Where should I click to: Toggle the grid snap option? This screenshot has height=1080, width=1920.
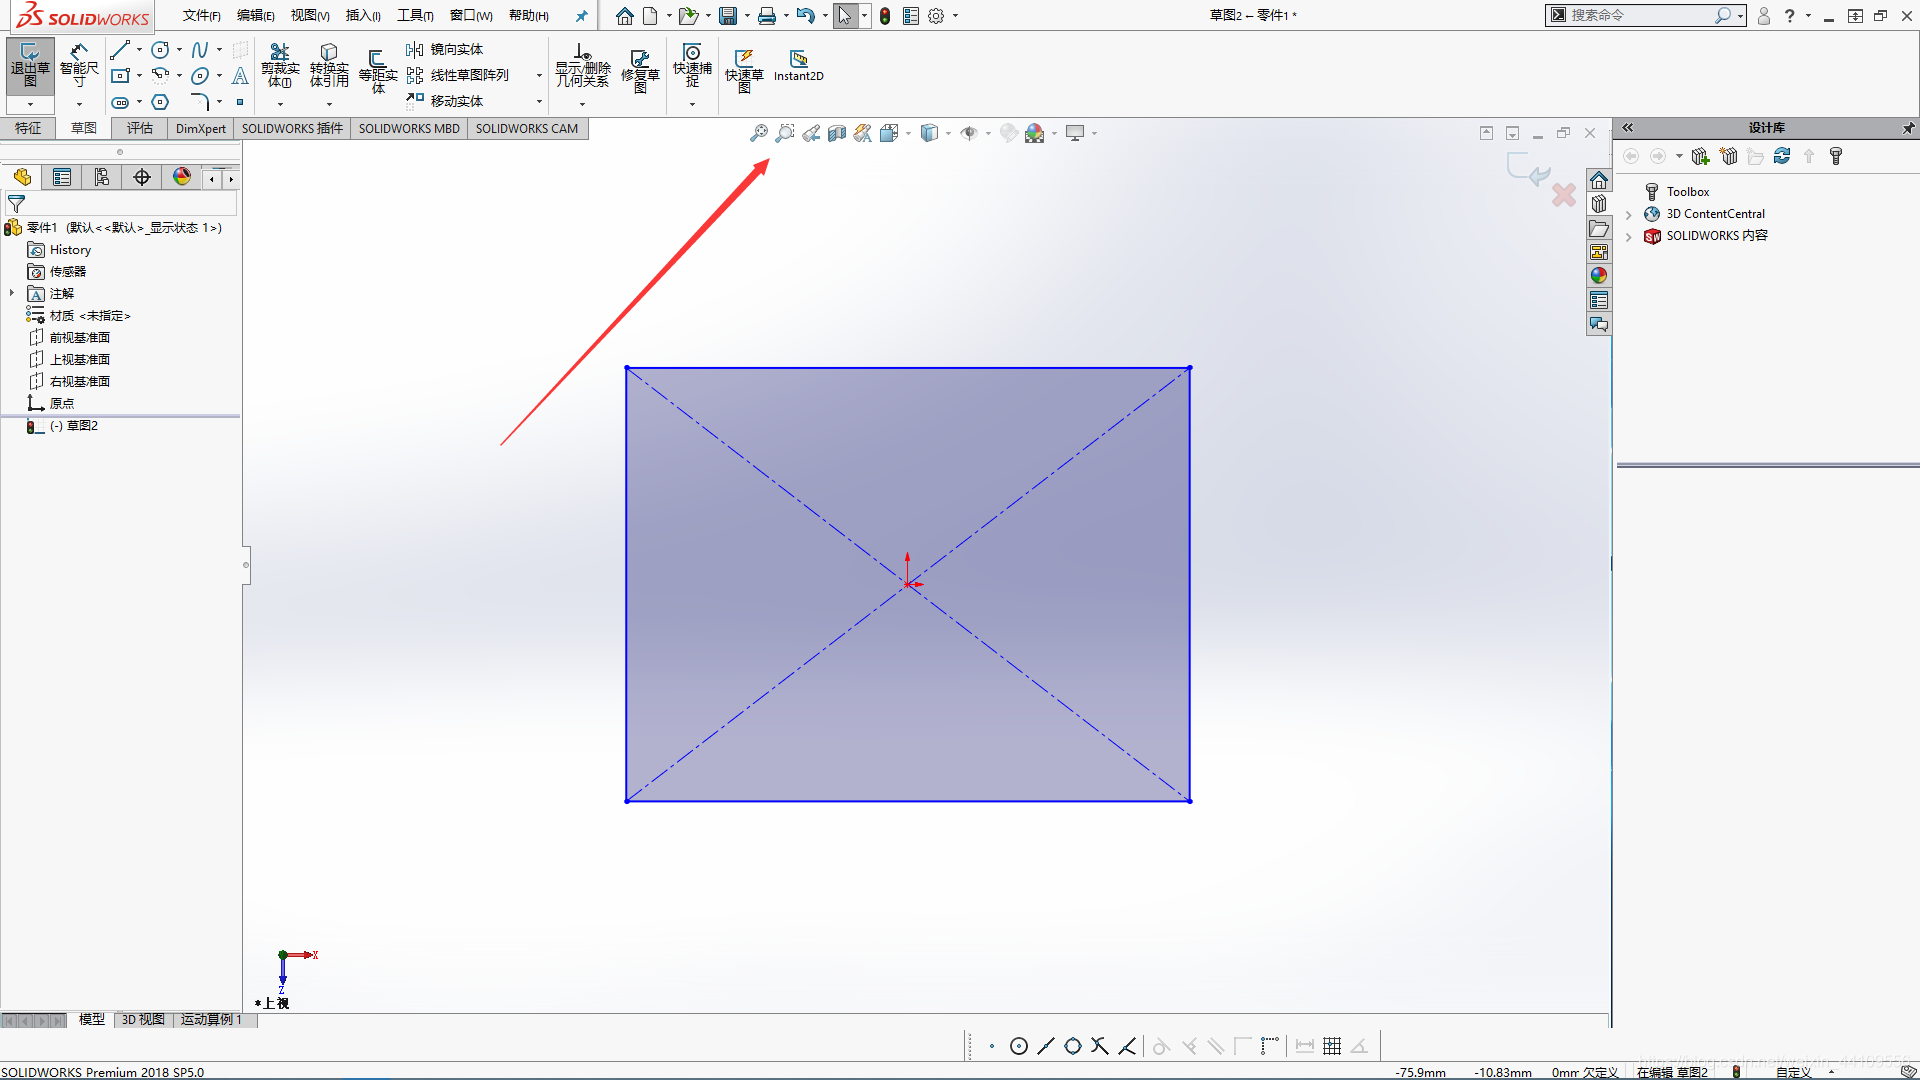(1332, 1046)
